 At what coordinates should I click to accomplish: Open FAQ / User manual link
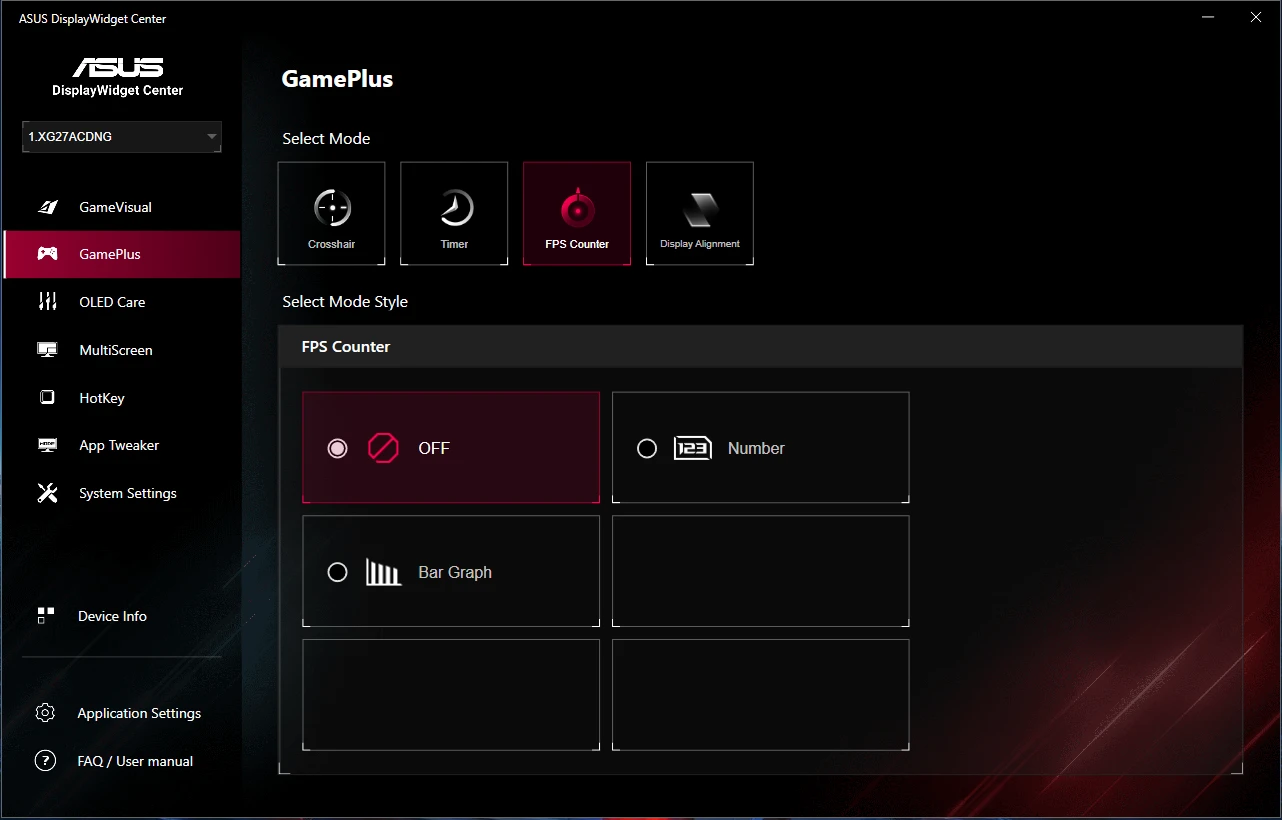pos(135,761)
